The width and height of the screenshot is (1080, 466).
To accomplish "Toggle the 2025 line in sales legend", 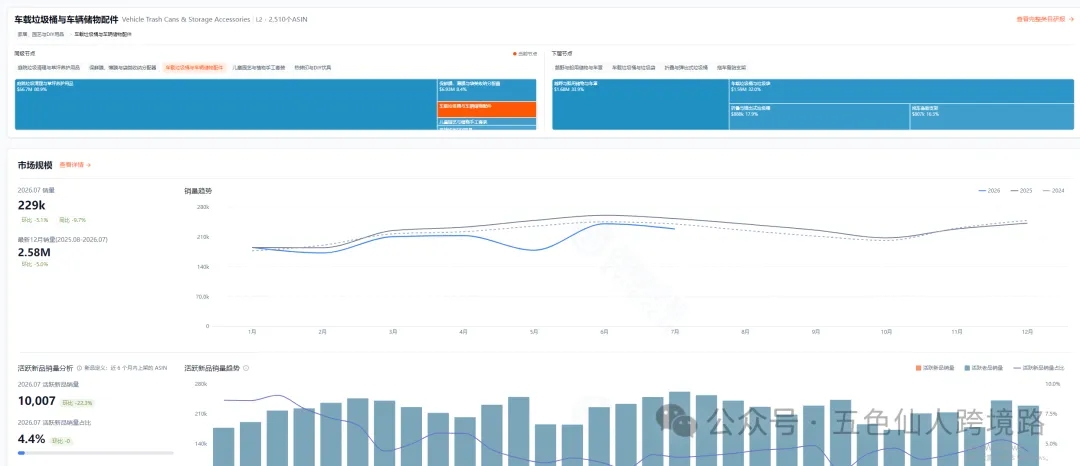I will pyautogui.click(x=1021, y=191).
